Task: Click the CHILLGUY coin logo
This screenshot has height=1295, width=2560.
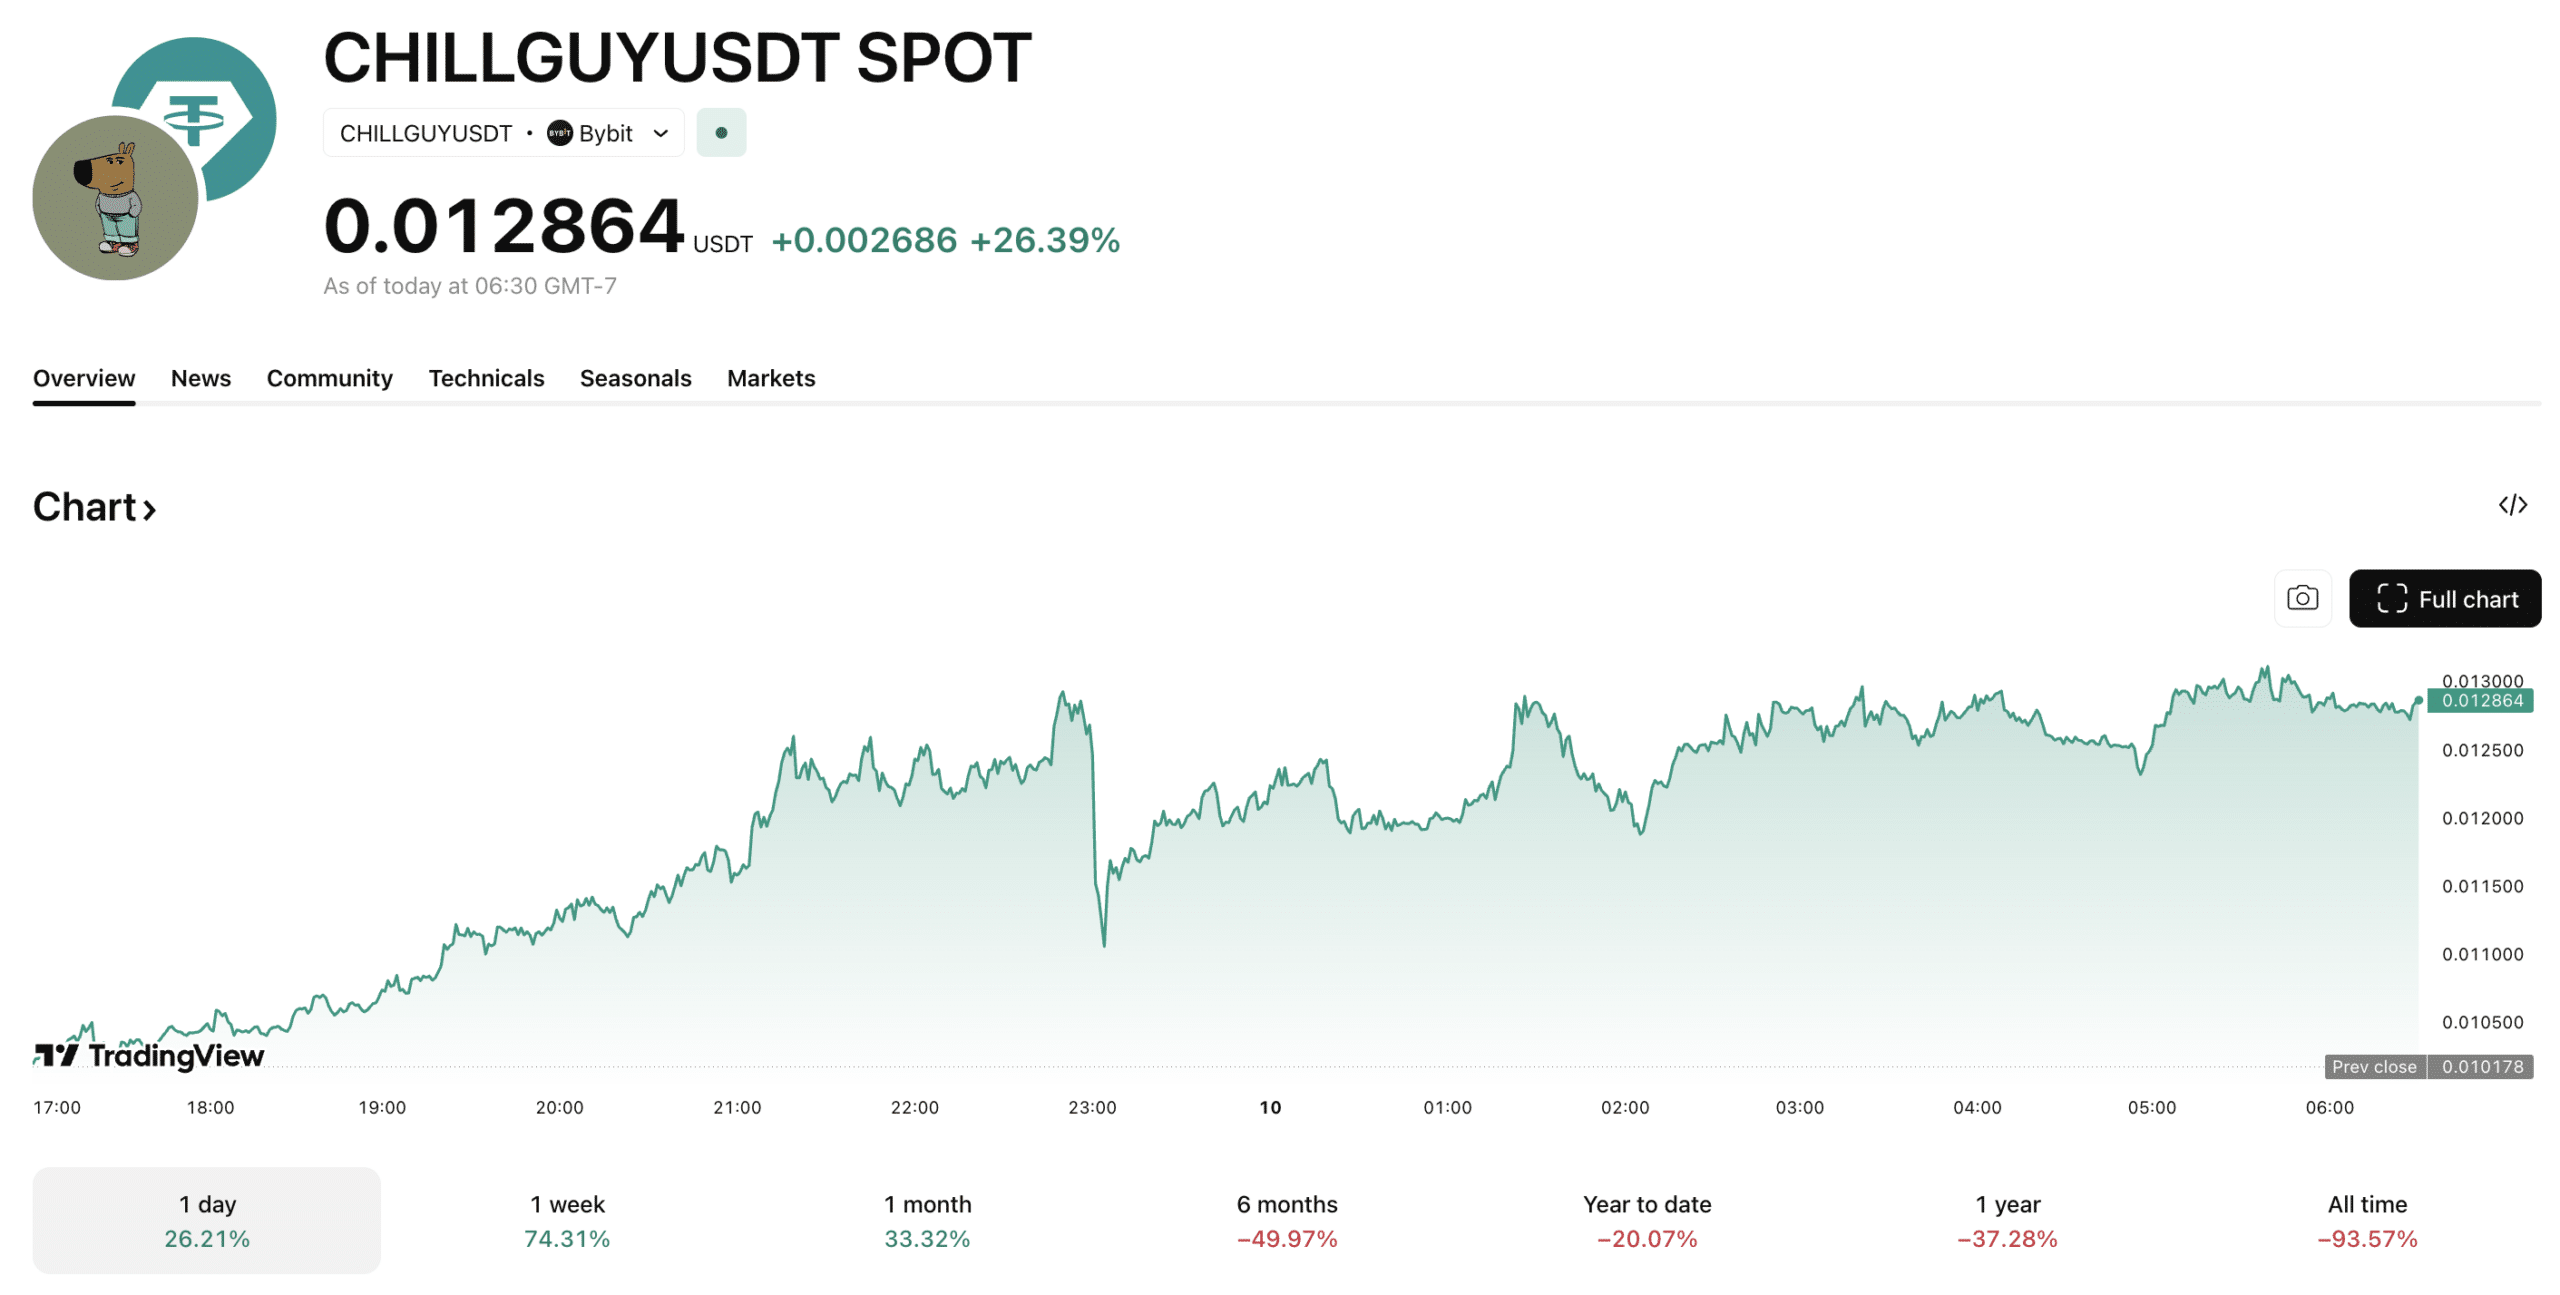Action: point(115,197)
